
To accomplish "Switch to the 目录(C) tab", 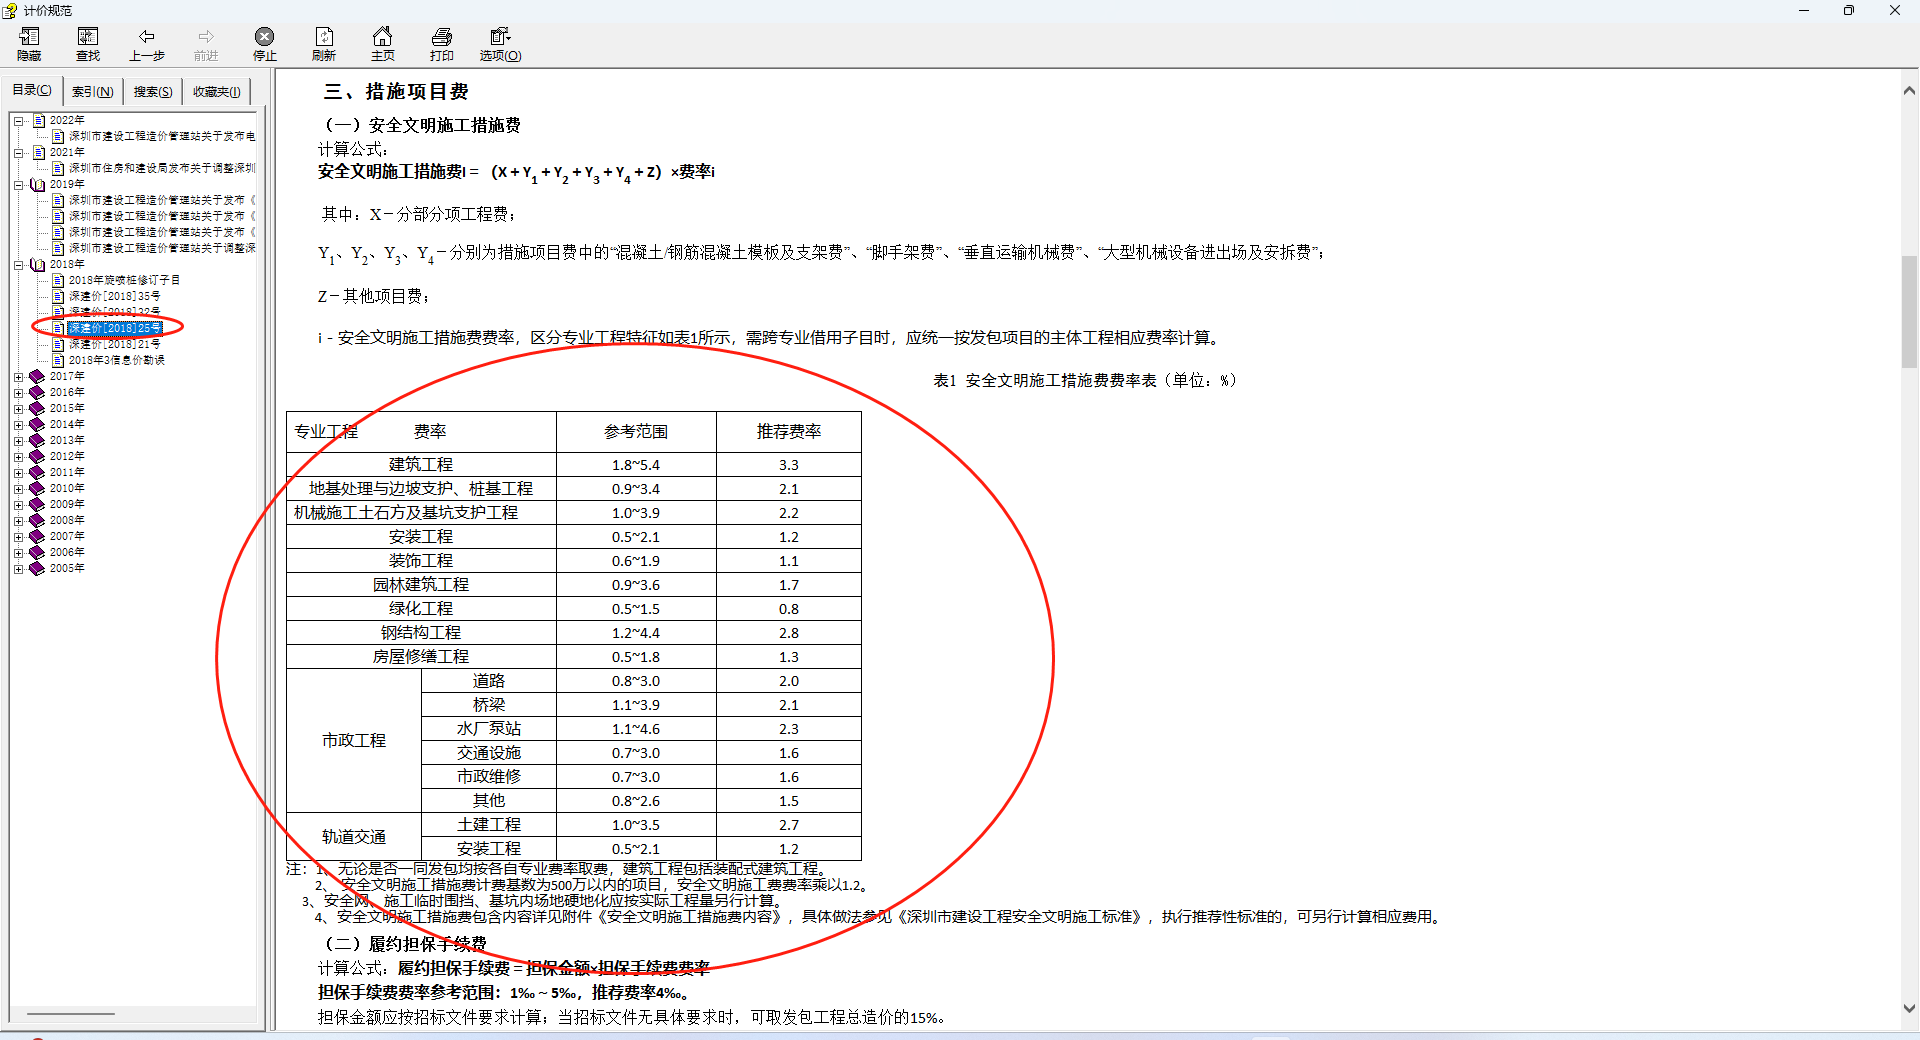I will (32, 90).
